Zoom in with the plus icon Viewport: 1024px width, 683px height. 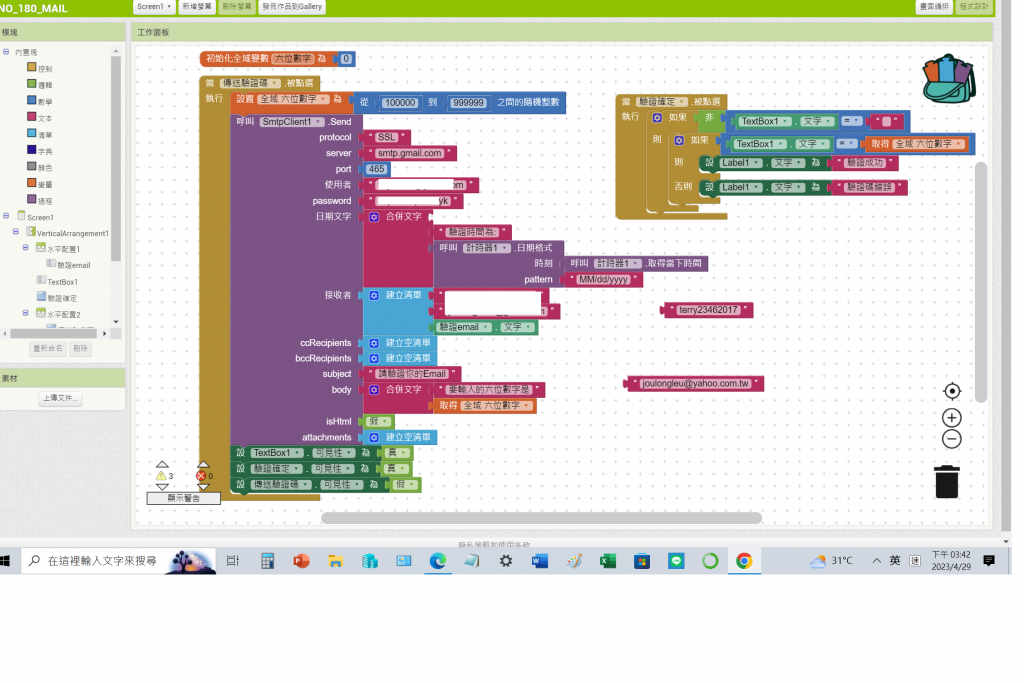[952, 418]
